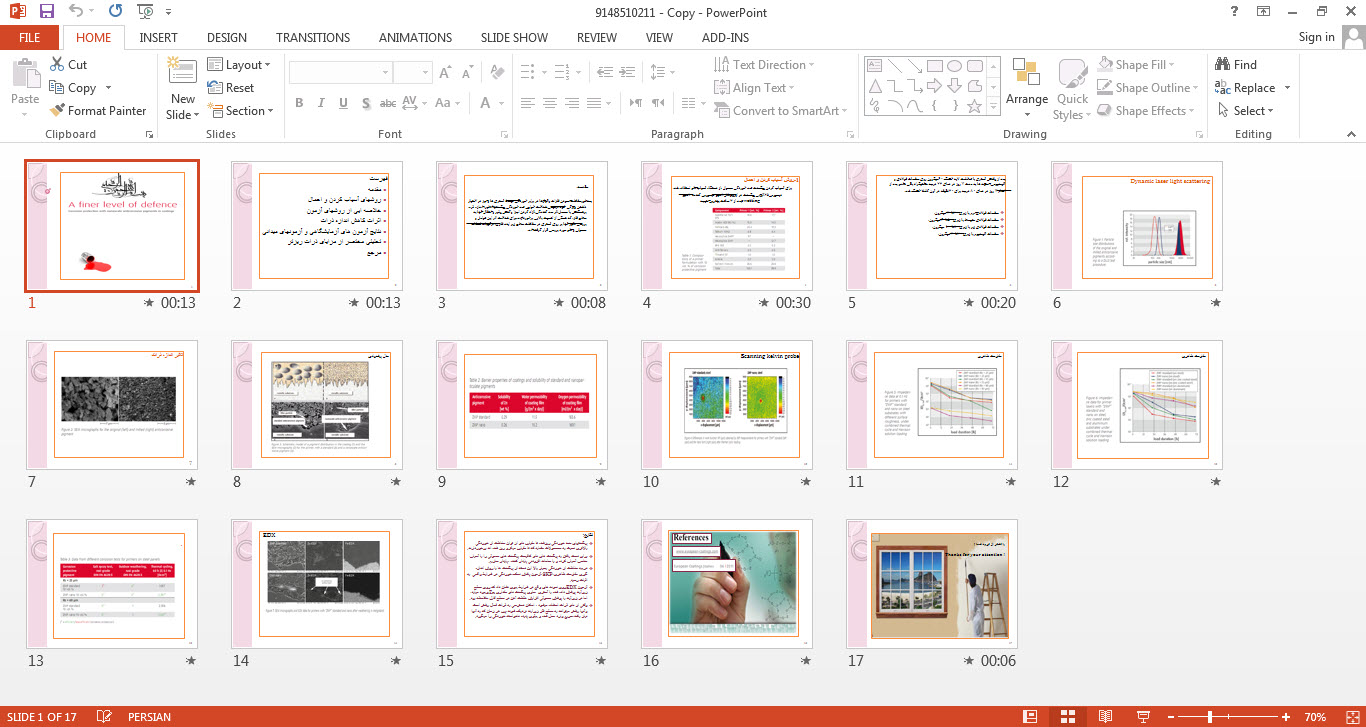
Task: Open the Copy dropdown arrow
Action: pos(109,88)
